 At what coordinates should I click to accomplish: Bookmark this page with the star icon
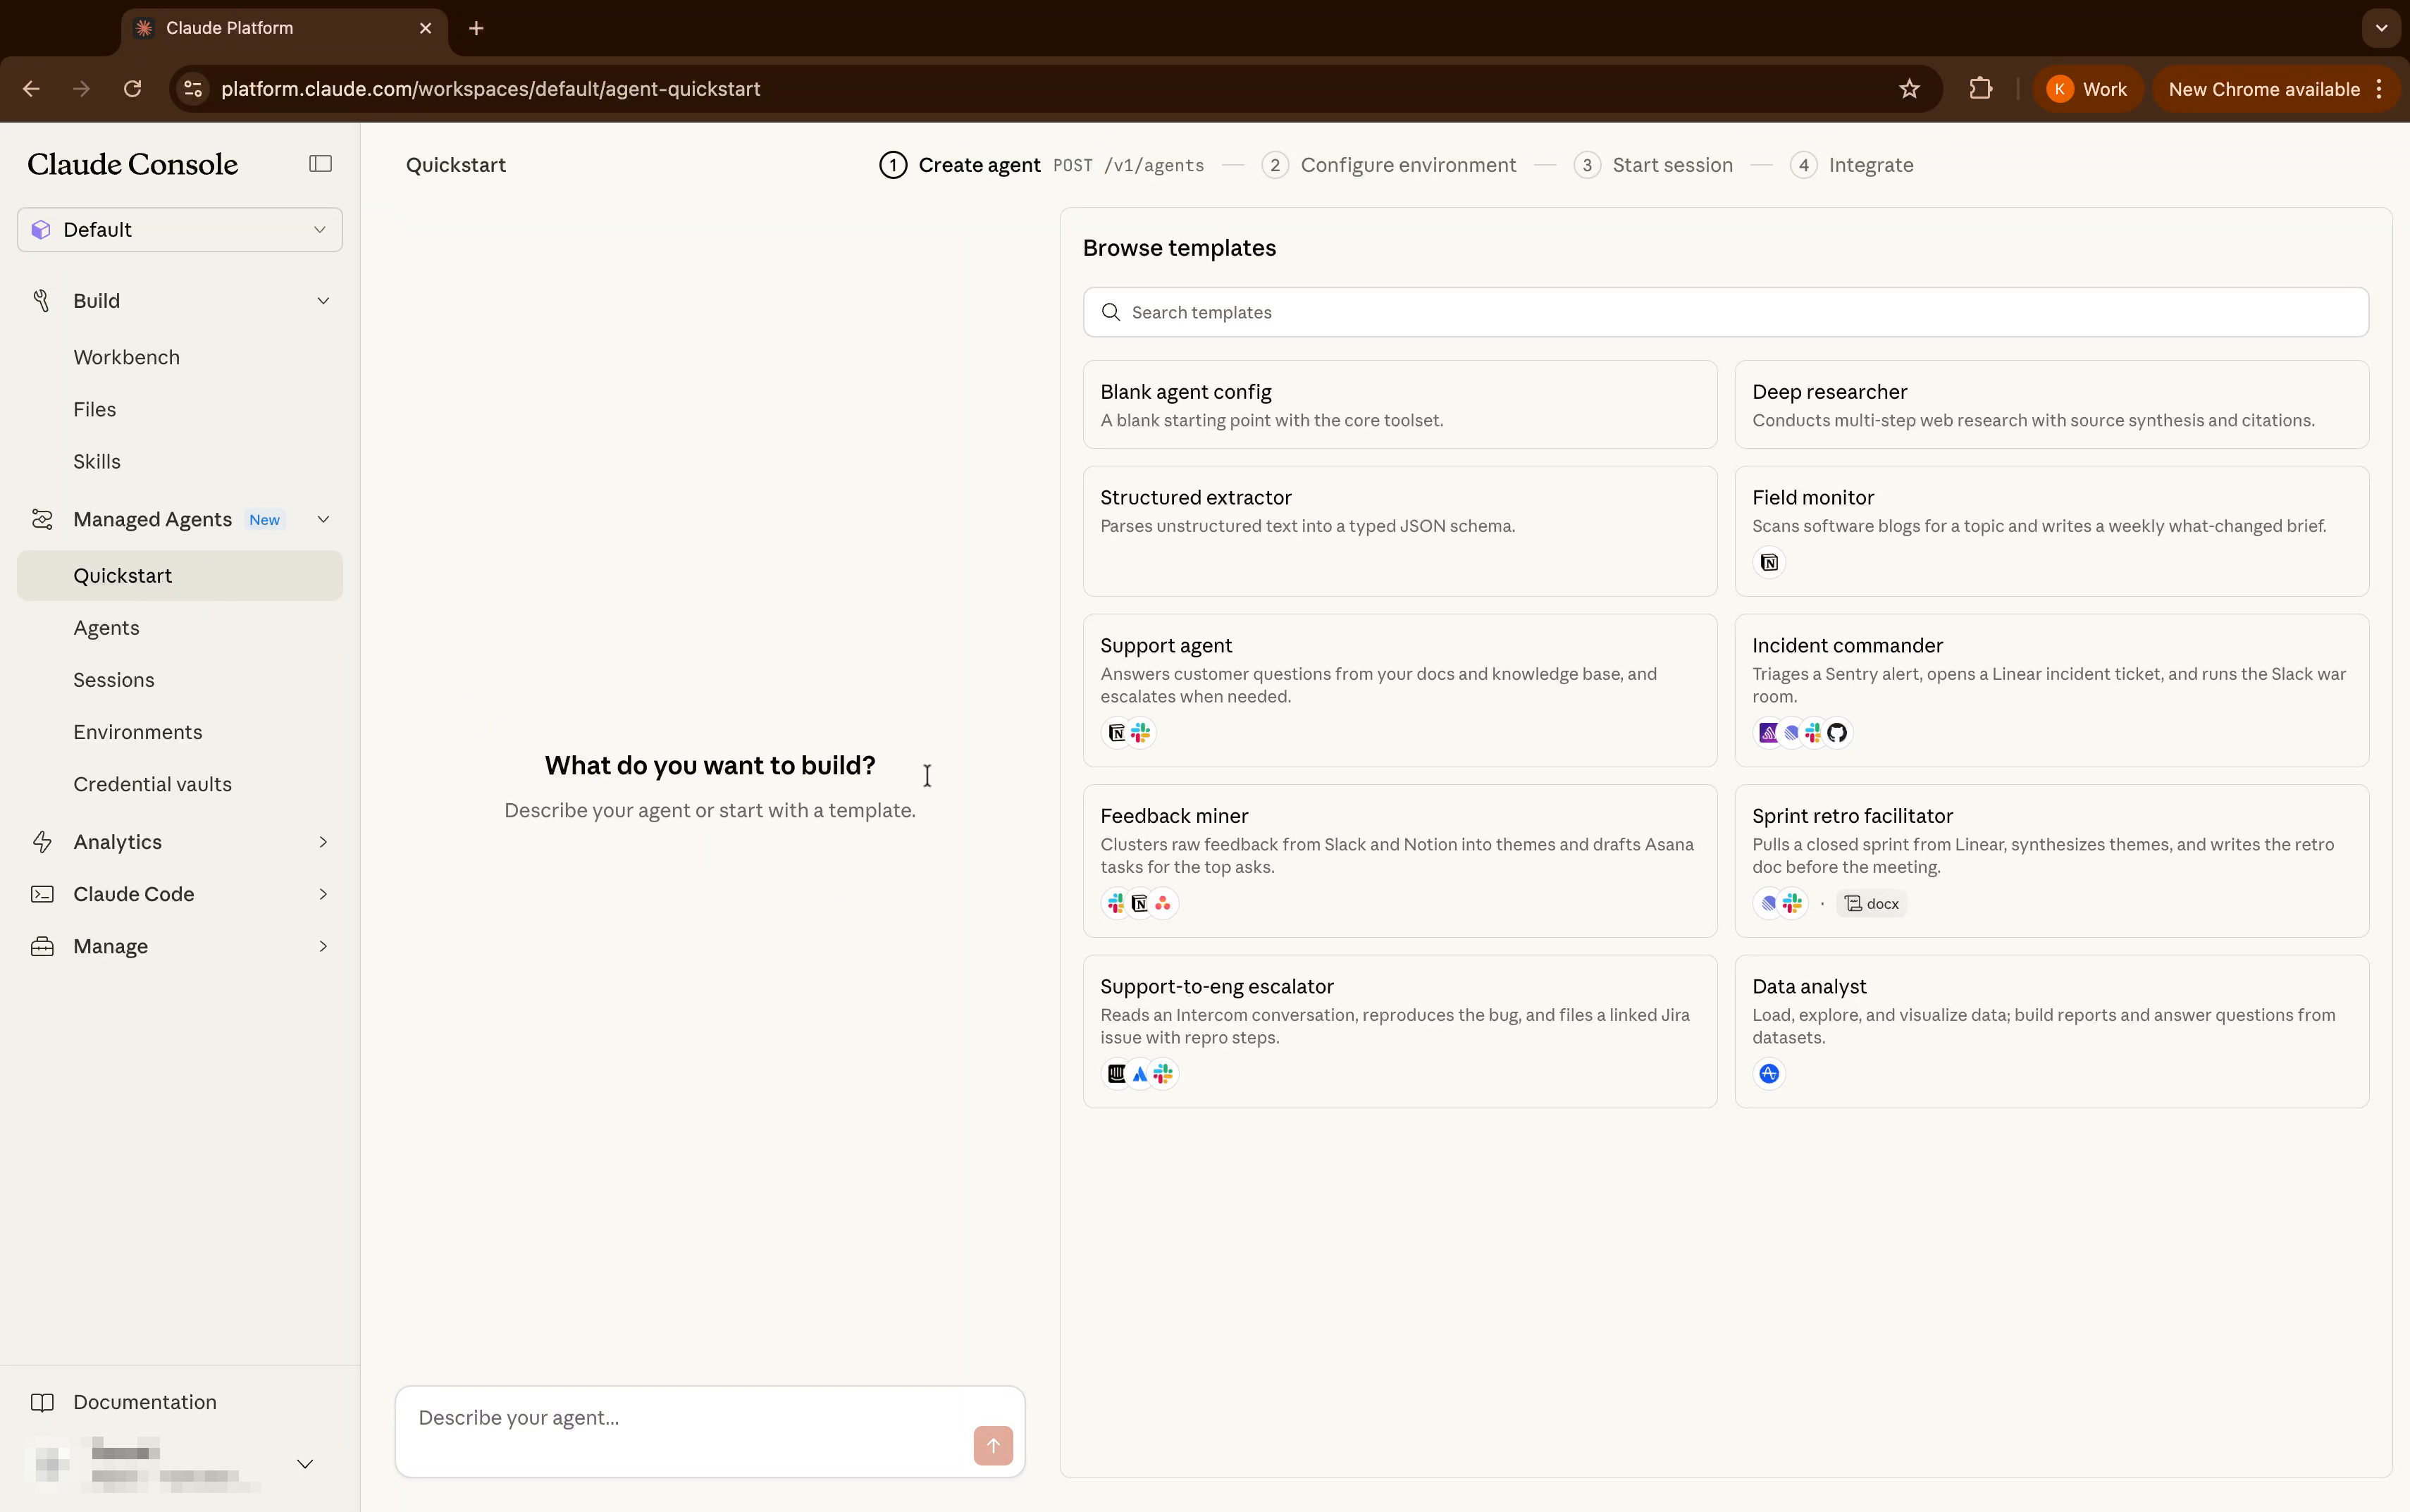[1909, 89]
